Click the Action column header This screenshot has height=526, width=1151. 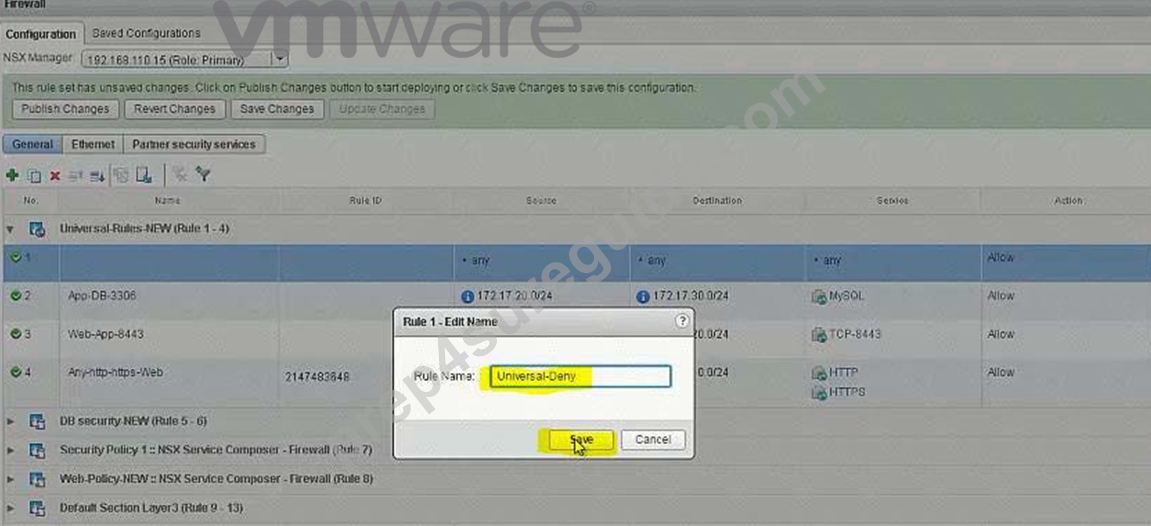(x=1068, y=201)
